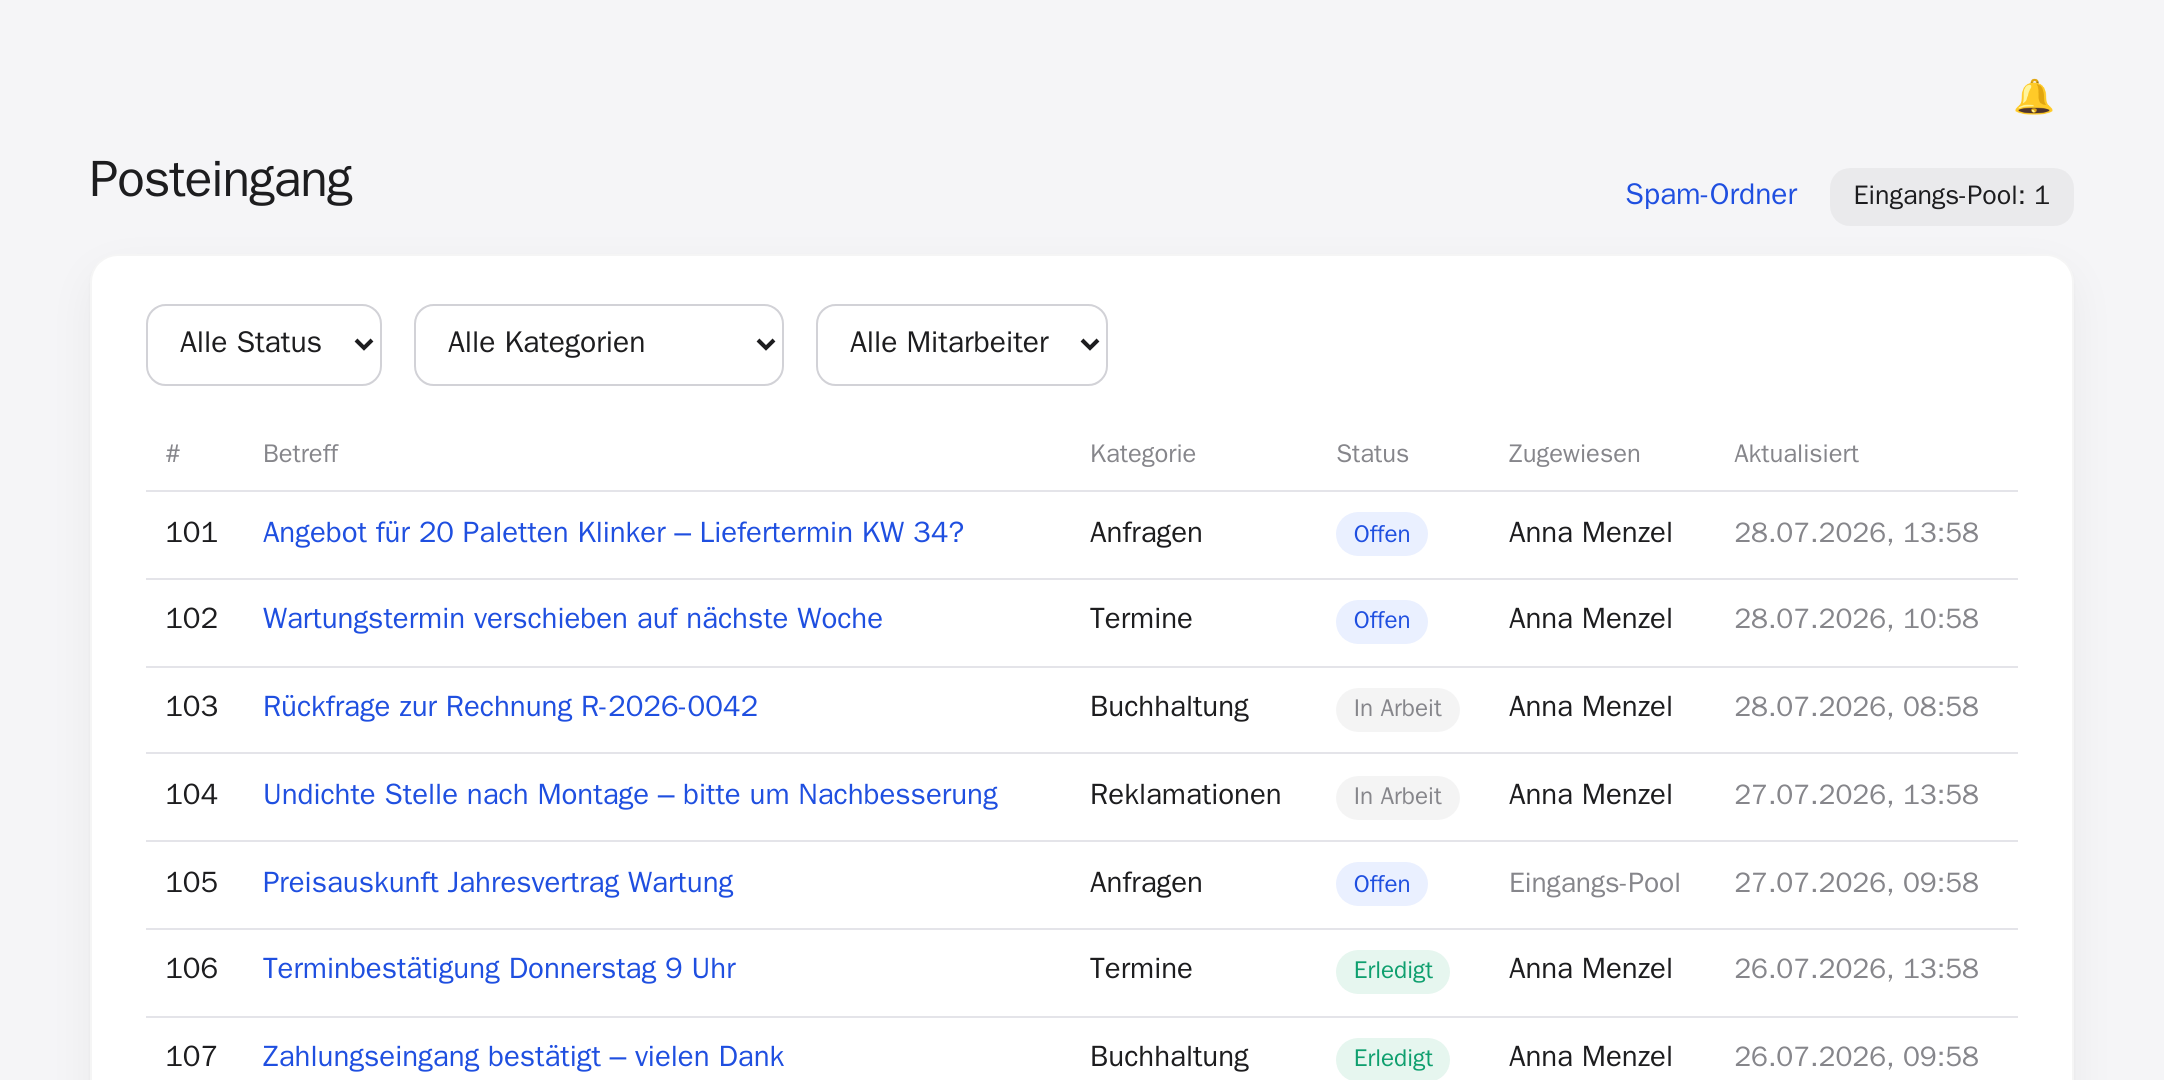
Task: Click the Offen badge of ticket 102
Action: (x=1381, y=620)
